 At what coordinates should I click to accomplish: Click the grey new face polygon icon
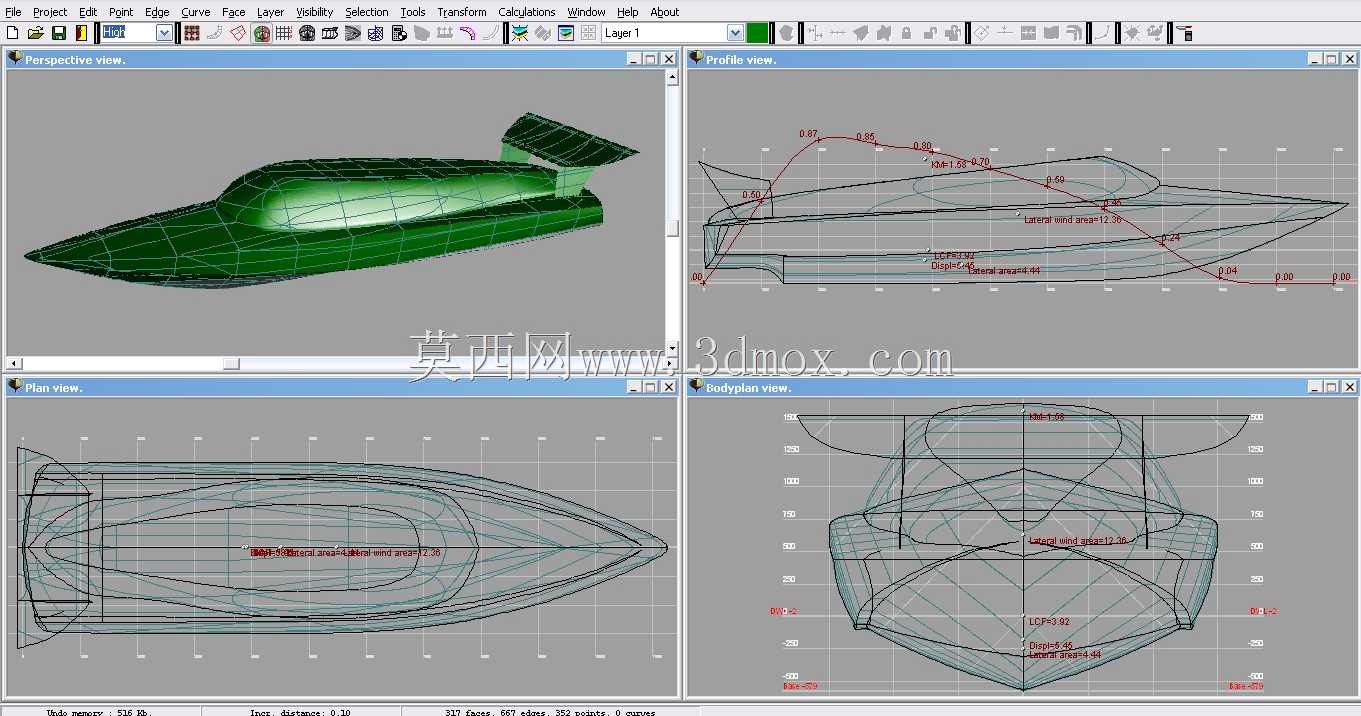tap(786, 33)
